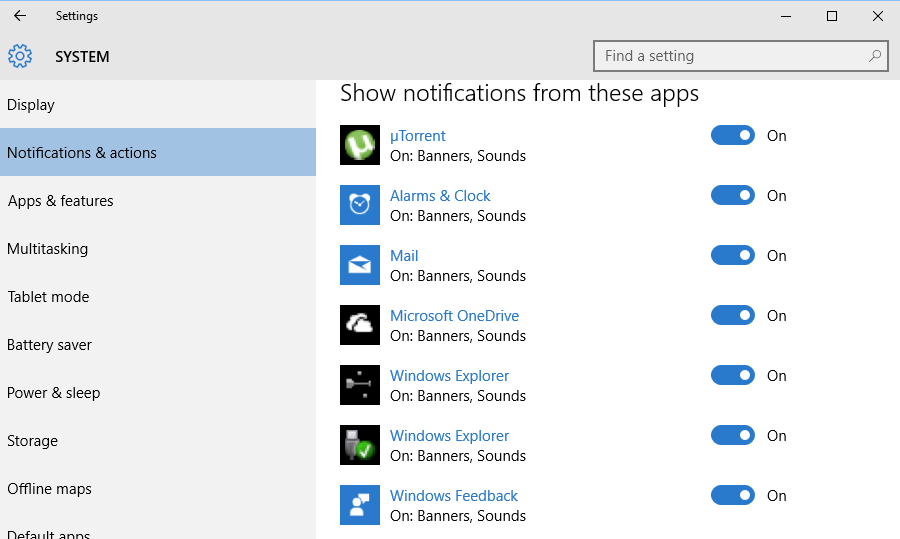Click the Alarms & Clock icon
The width and height of the screenshot is (900, 539).
click(360, 205)
